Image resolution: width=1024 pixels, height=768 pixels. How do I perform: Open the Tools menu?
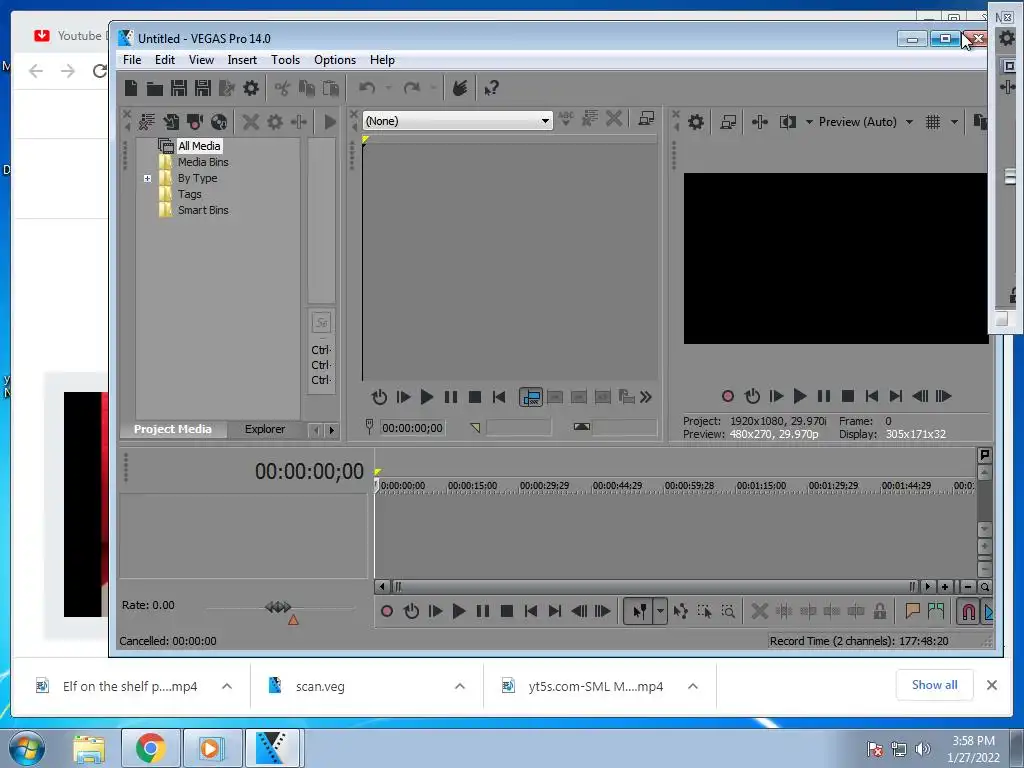click(x=285, y=59)
